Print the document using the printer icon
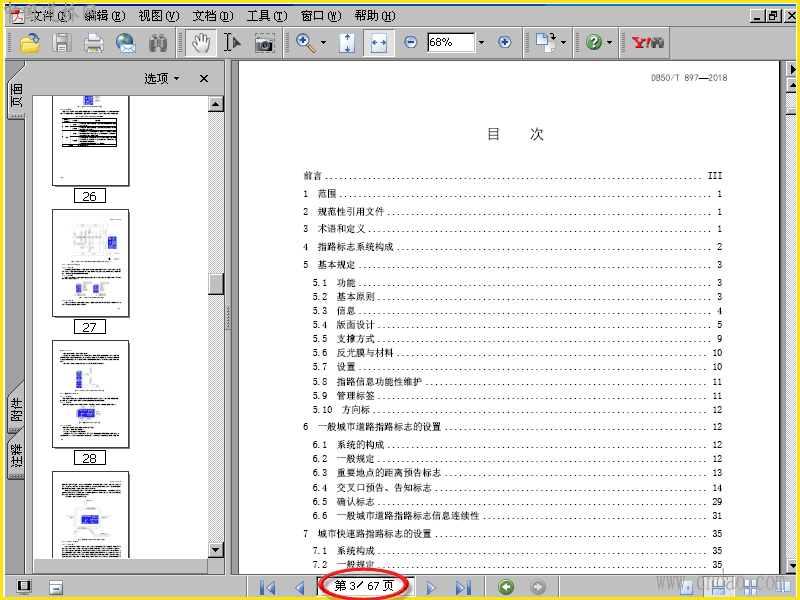Image resolution: width=800 pixels, height=600 pixels. click(93, 43)
